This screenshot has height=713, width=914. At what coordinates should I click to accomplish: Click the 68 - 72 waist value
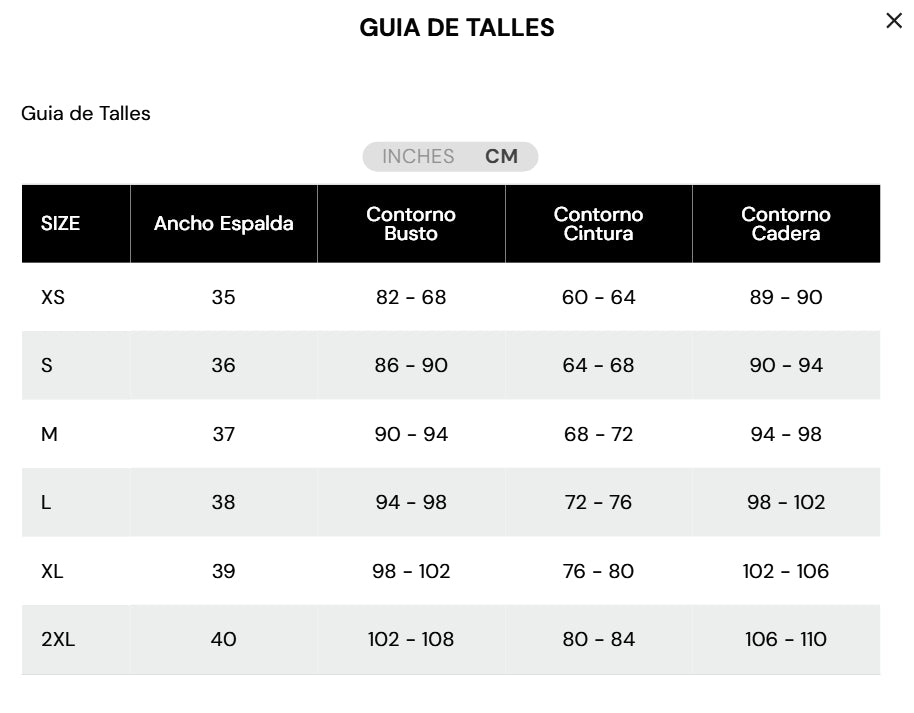[598, 434]
